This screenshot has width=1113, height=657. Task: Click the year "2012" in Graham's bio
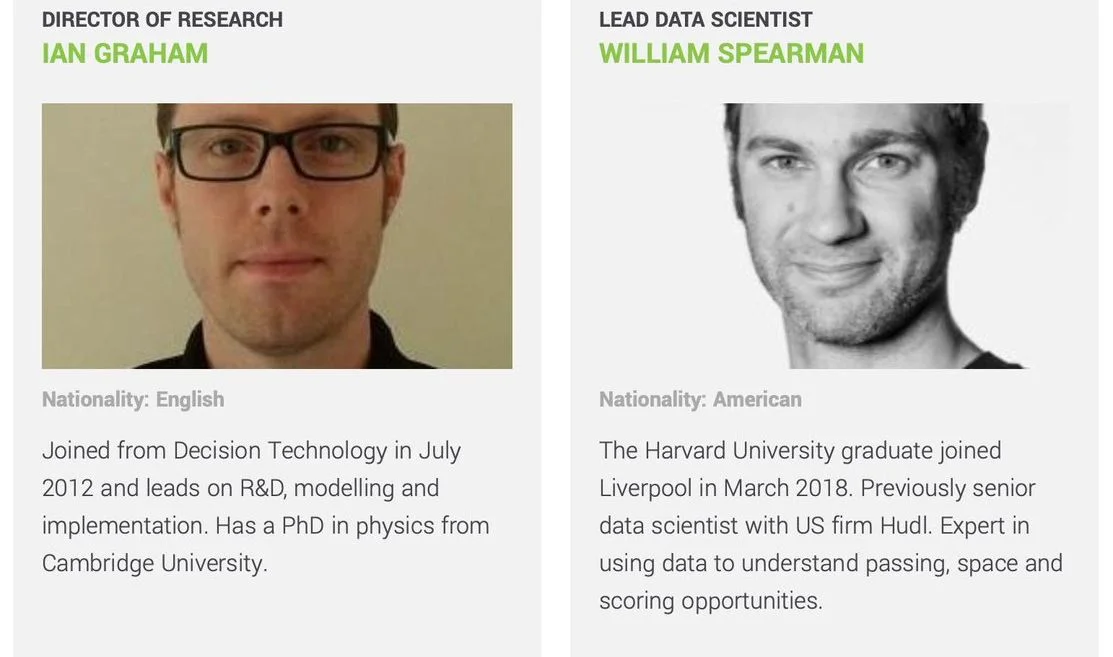tap(68, 488)
